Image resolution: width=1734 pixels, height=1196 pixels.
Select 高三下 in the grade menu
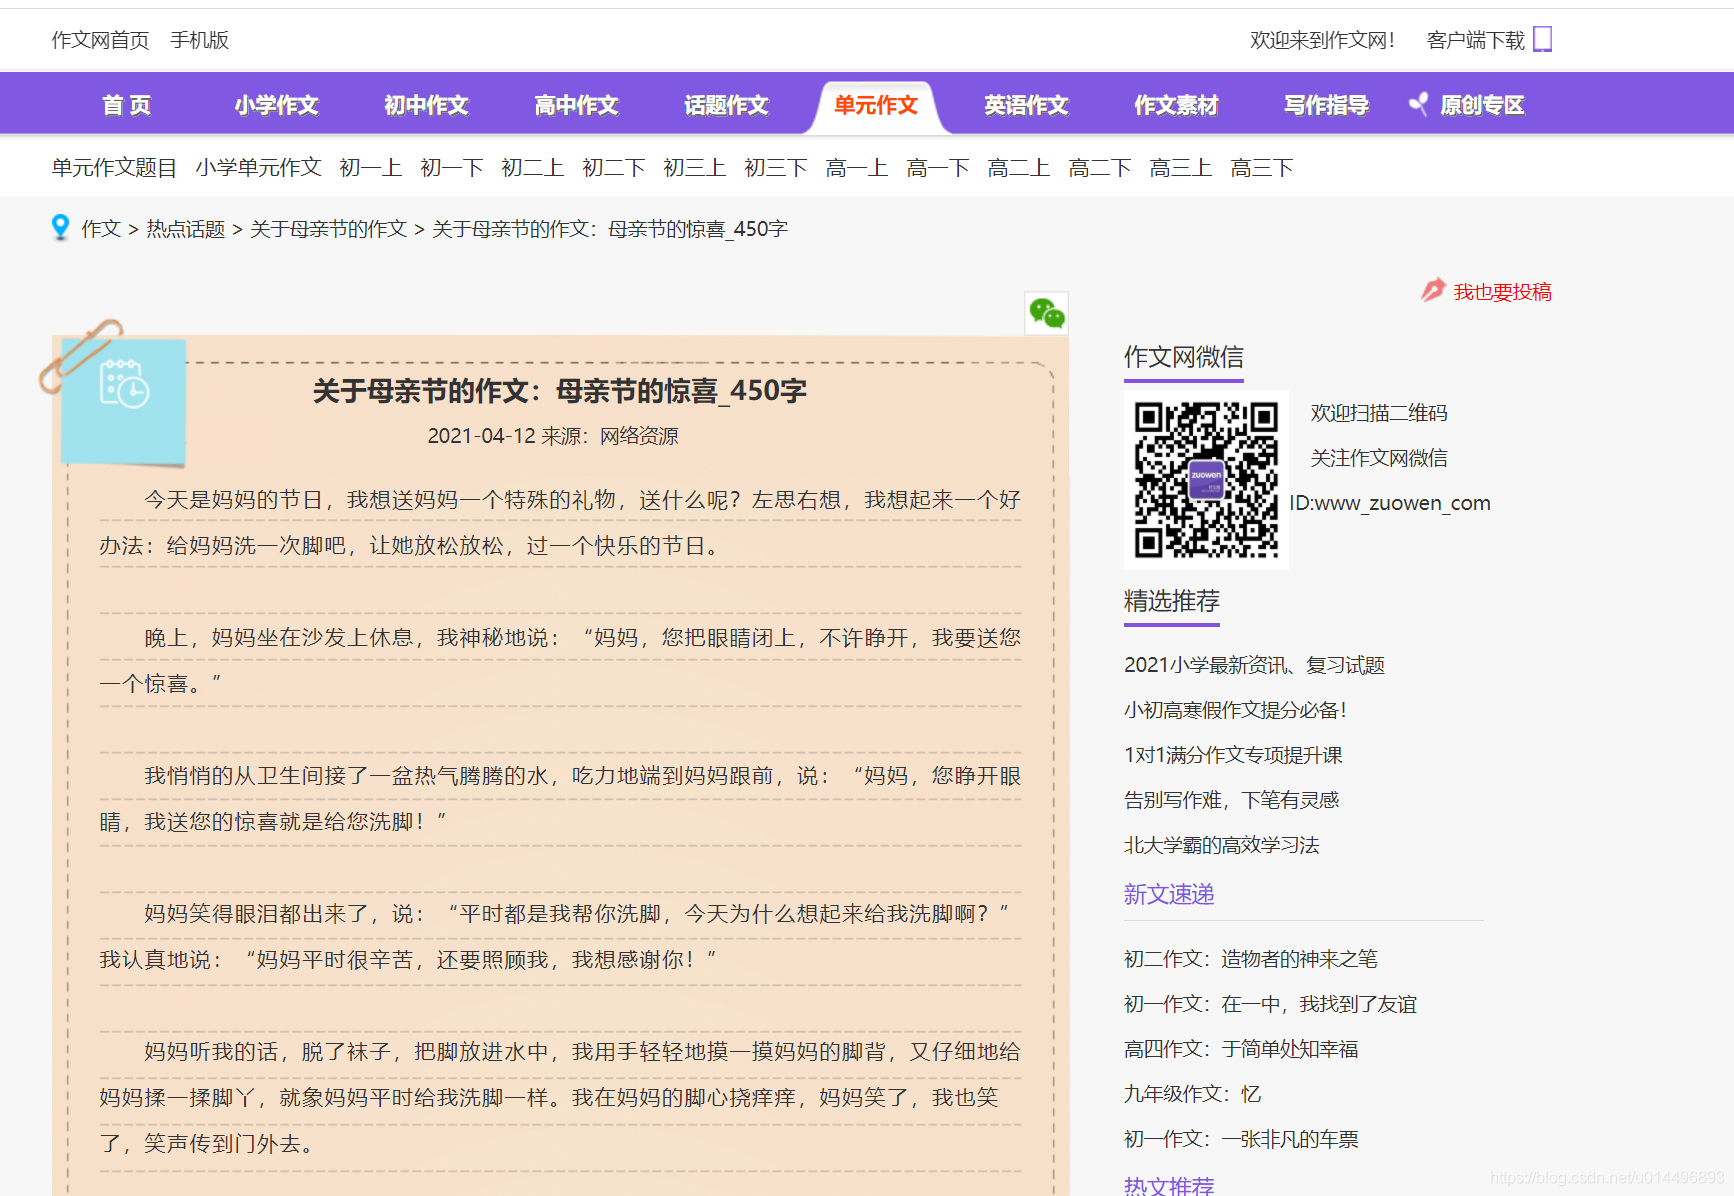tap(1262, 167)
